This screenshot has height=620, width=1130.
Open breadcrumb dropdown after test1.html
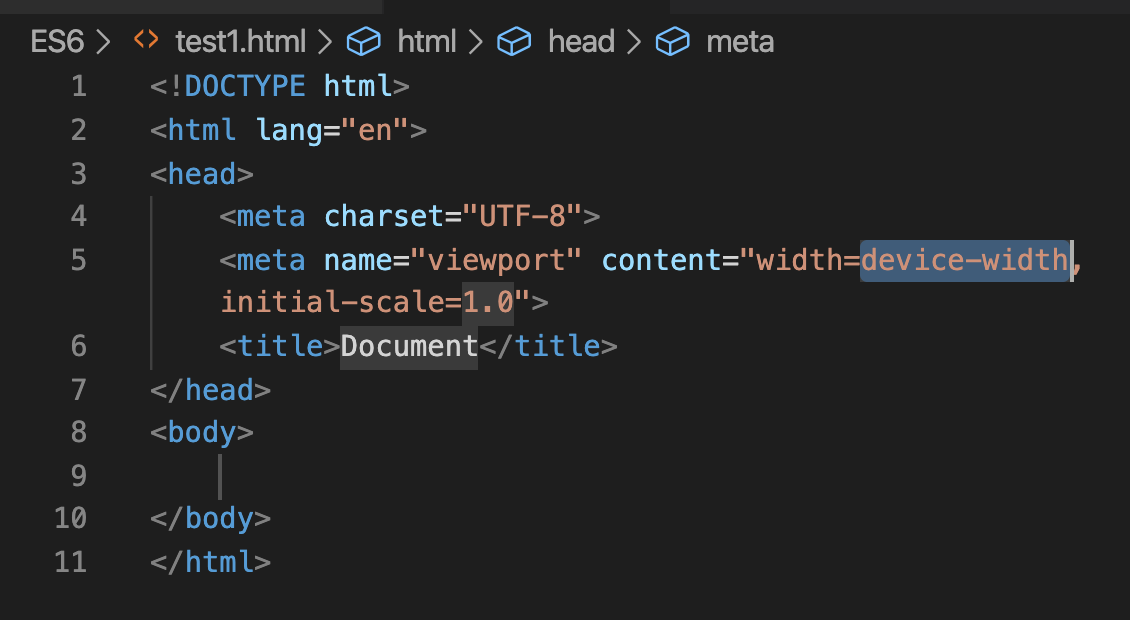(326, 41)
